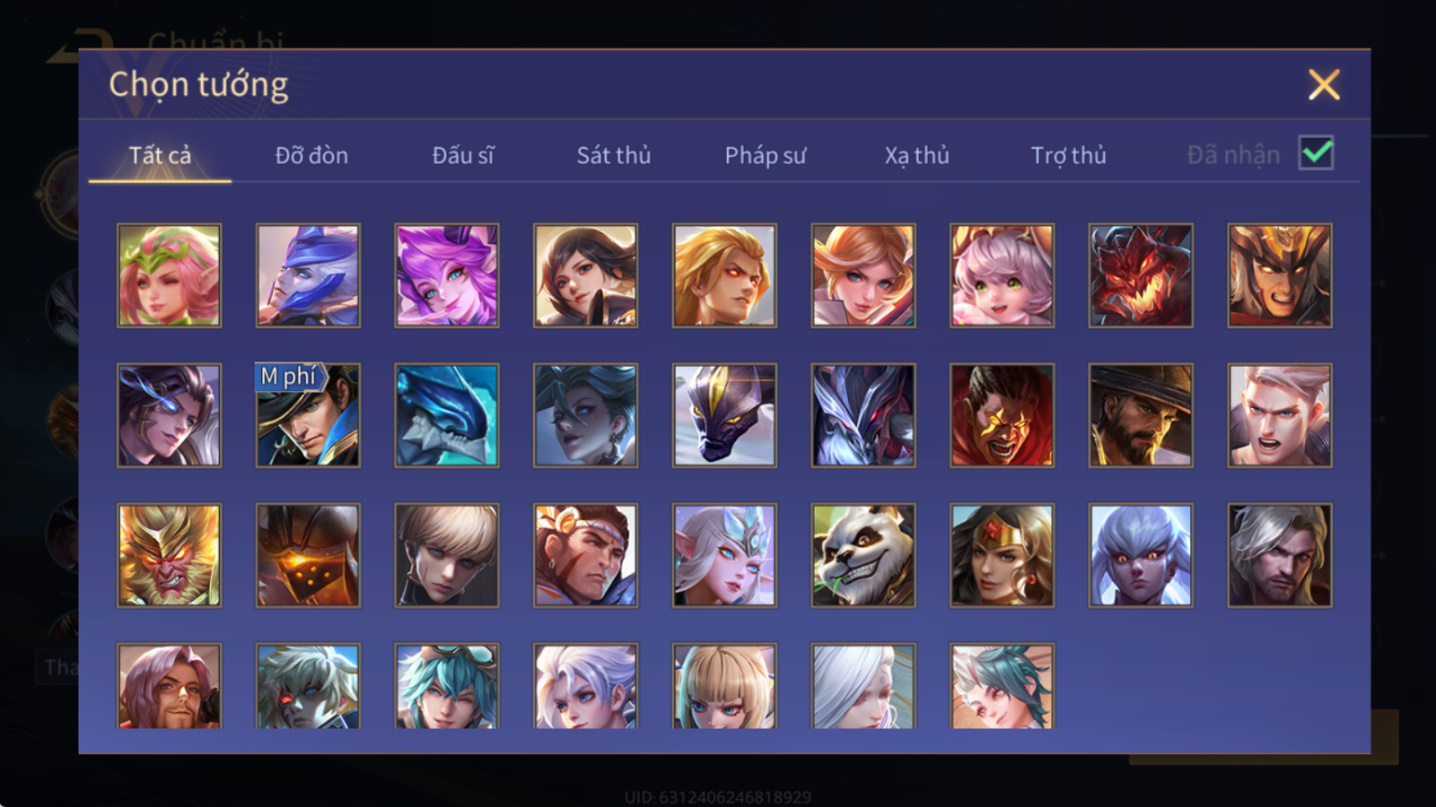Pick the teal-haired goggles hero

tap(447, 686)
